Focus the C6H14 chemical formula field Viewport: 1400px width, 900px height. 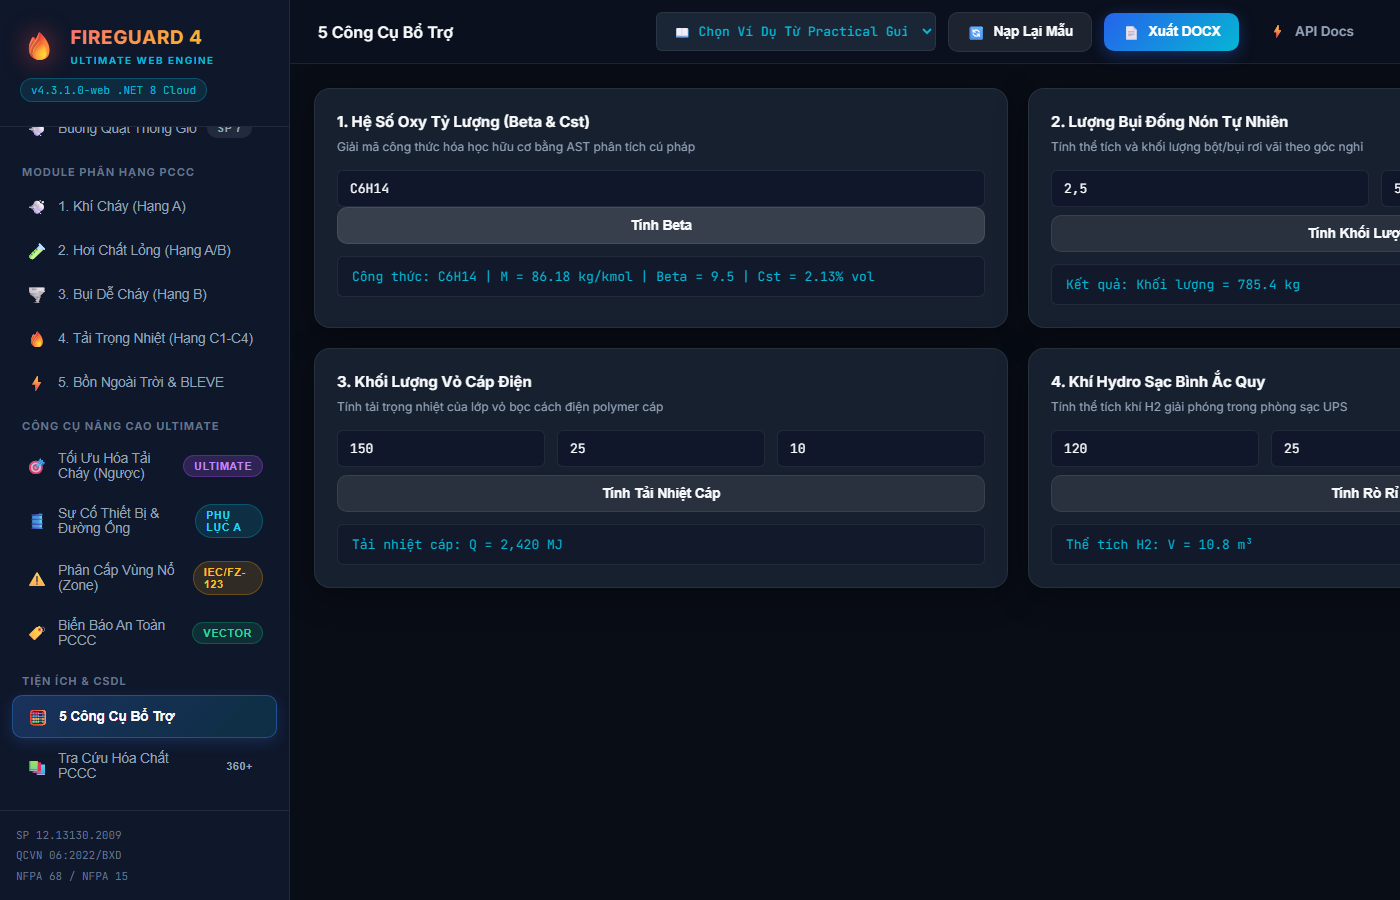pyautogui.click(x=661, y=189)
